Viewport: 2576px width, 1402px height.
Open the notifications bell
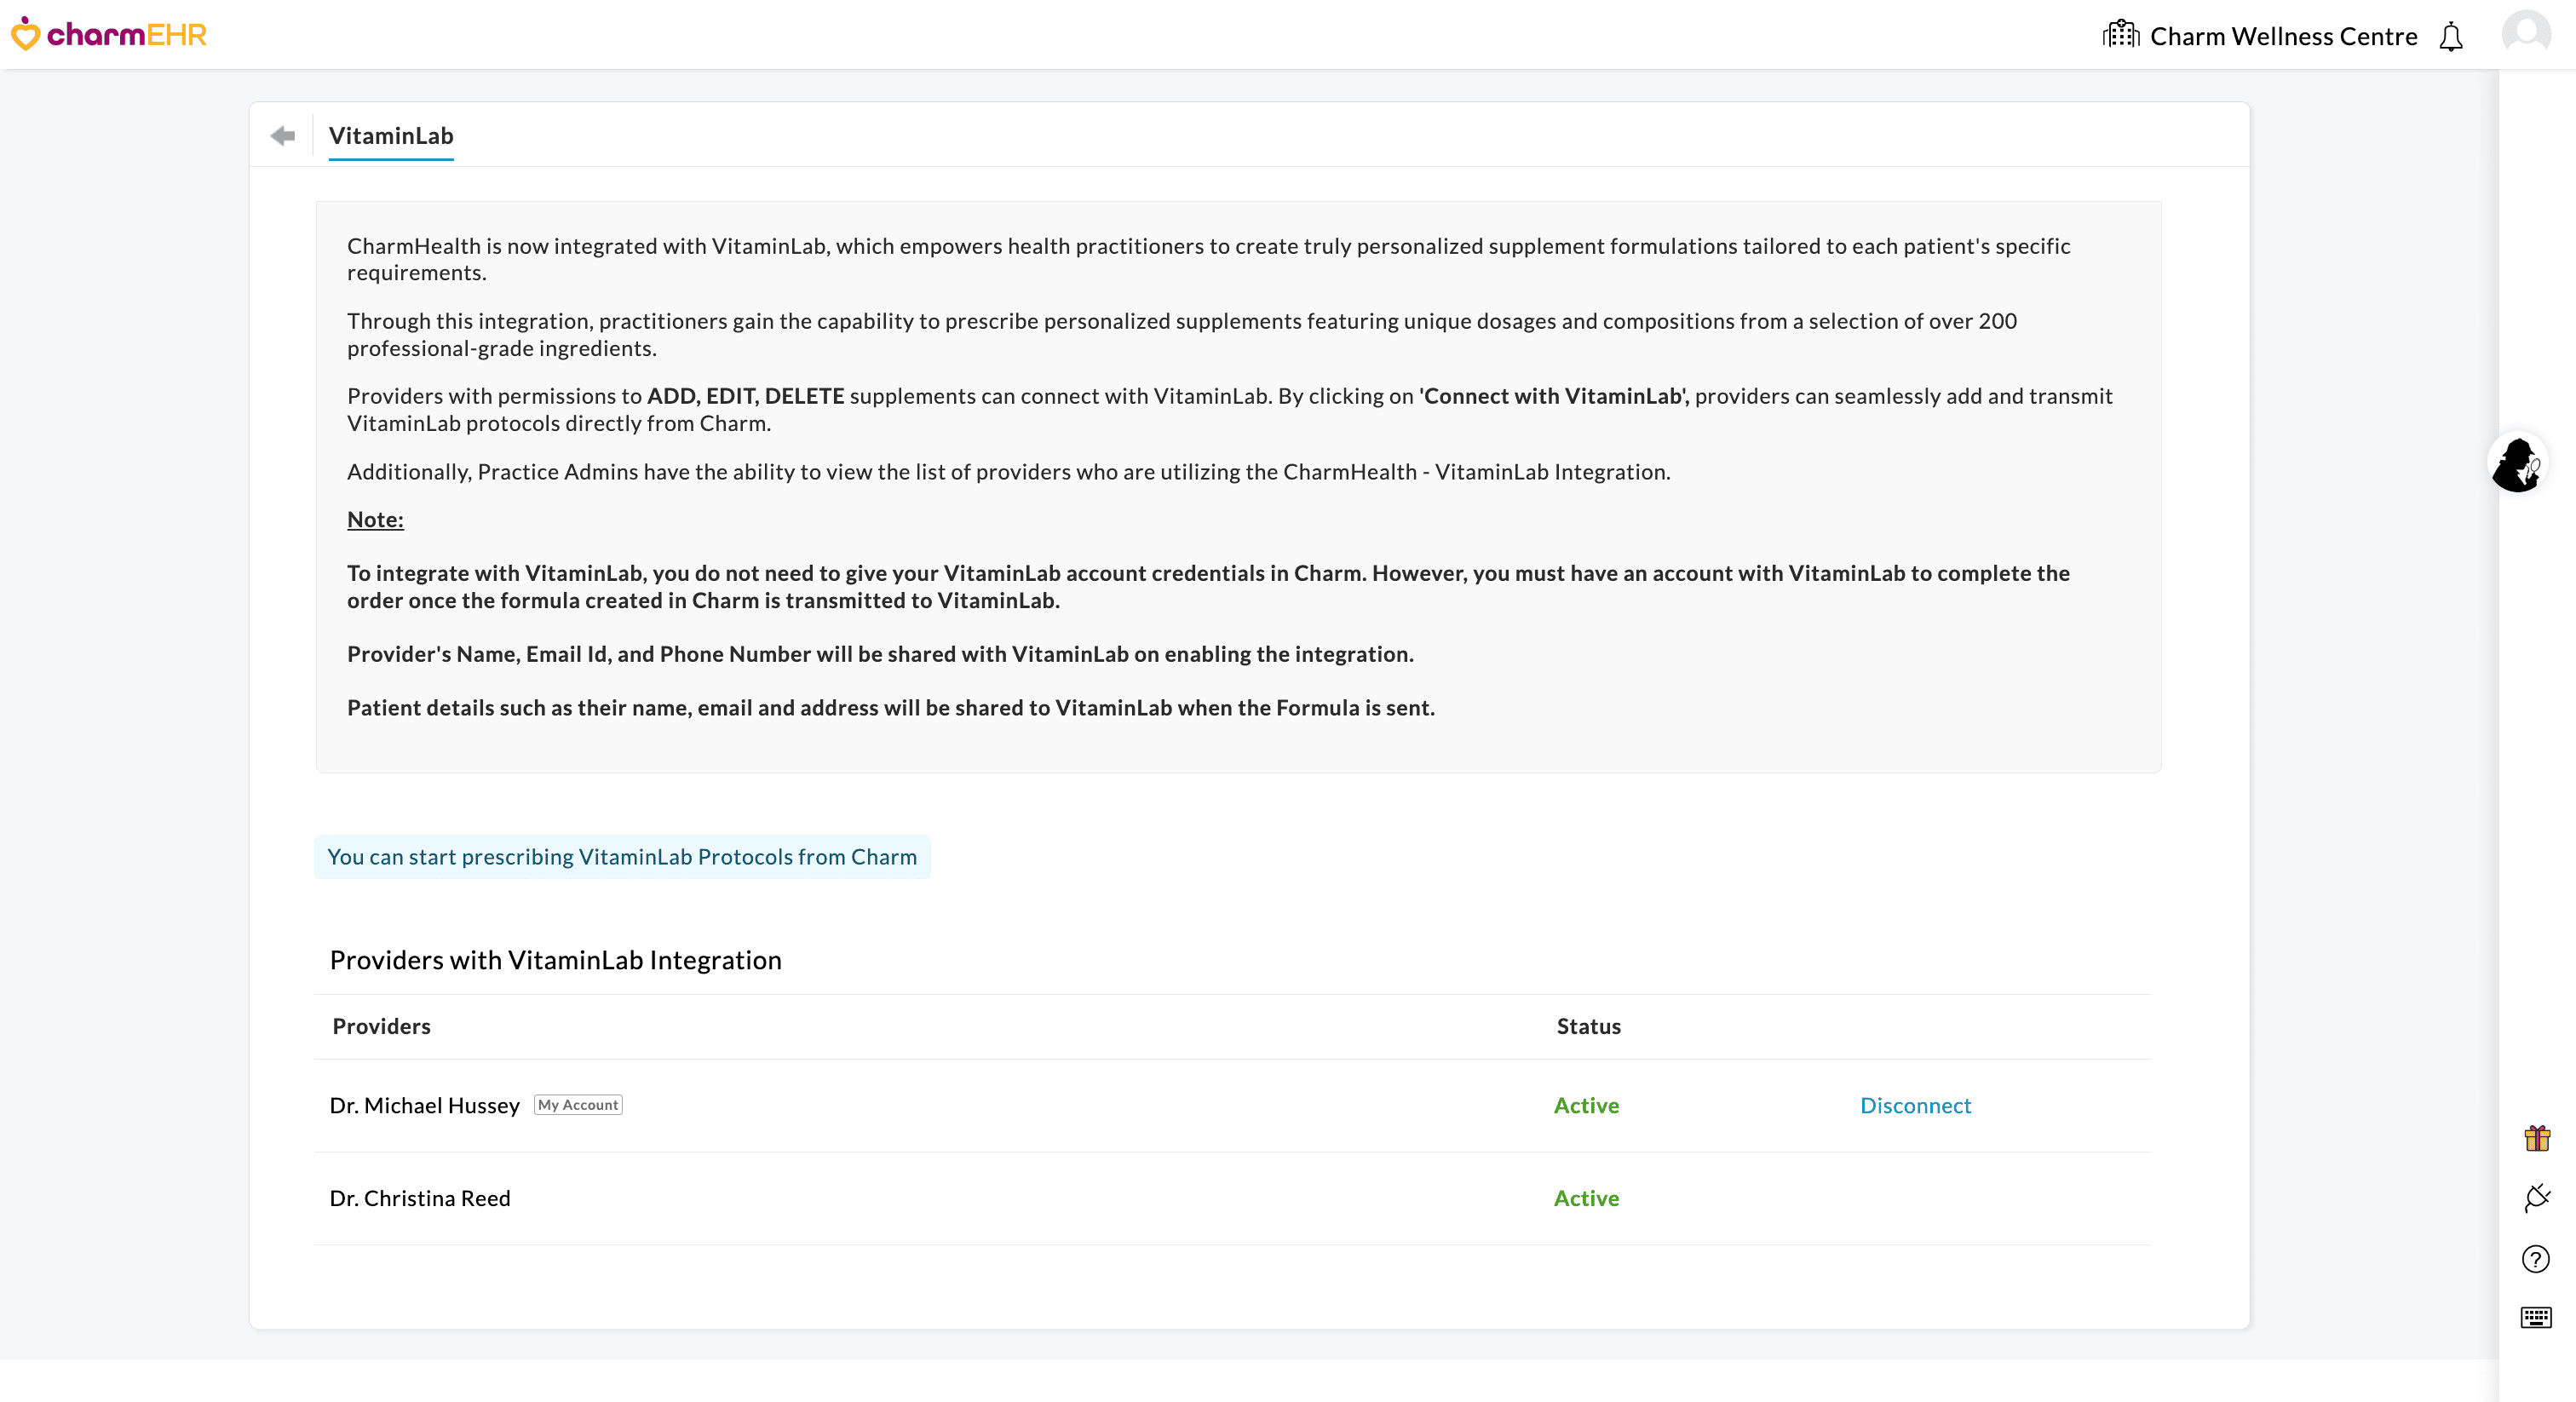pos(2450,36)
